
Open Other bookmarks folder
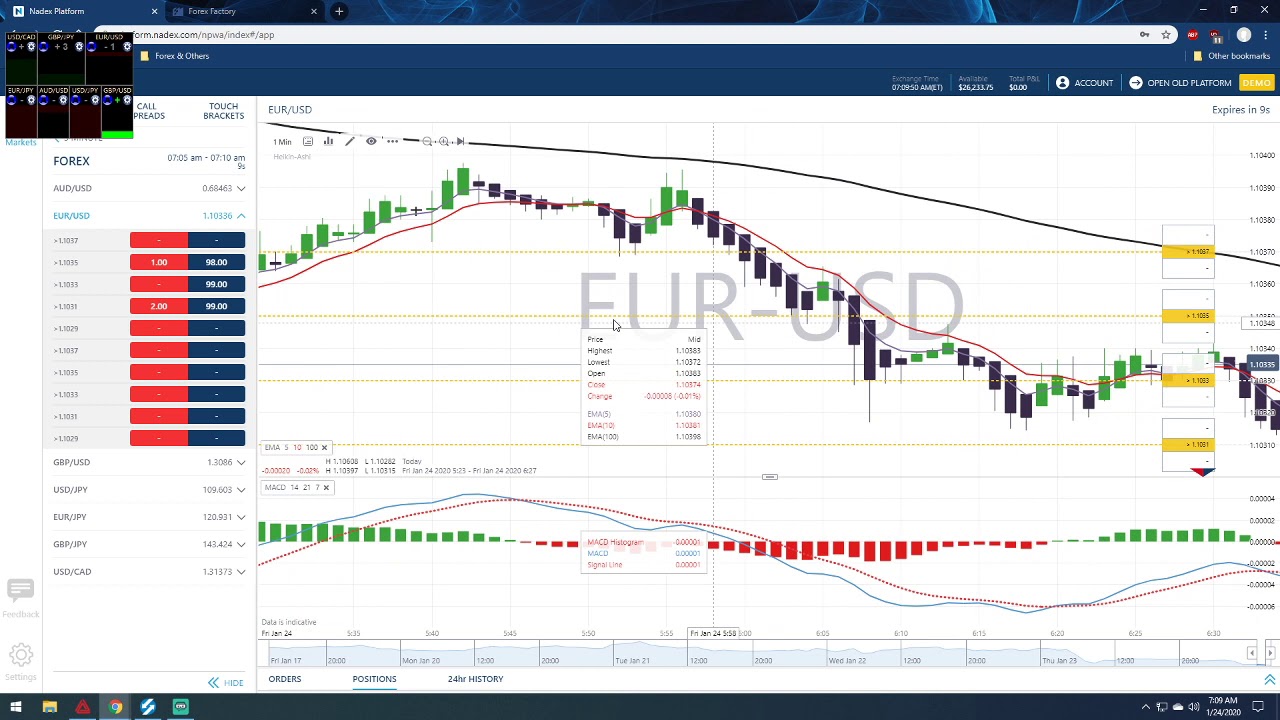click(1231, 56)
